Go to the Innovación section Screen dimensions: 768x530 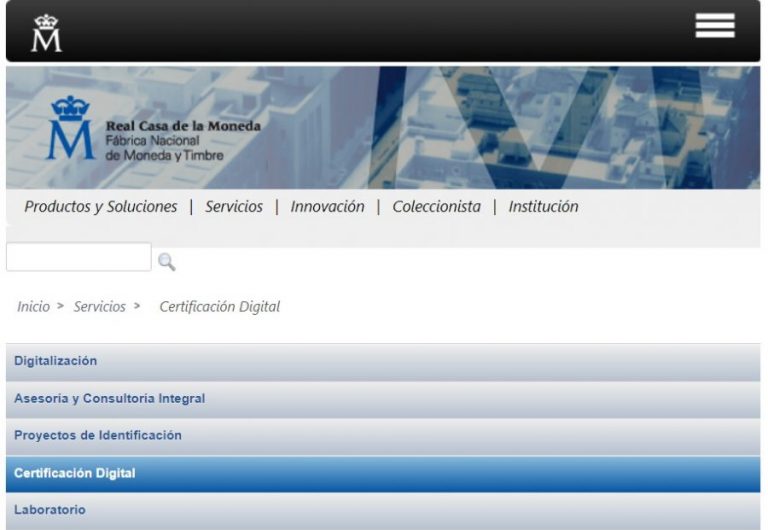click(327, 207)
